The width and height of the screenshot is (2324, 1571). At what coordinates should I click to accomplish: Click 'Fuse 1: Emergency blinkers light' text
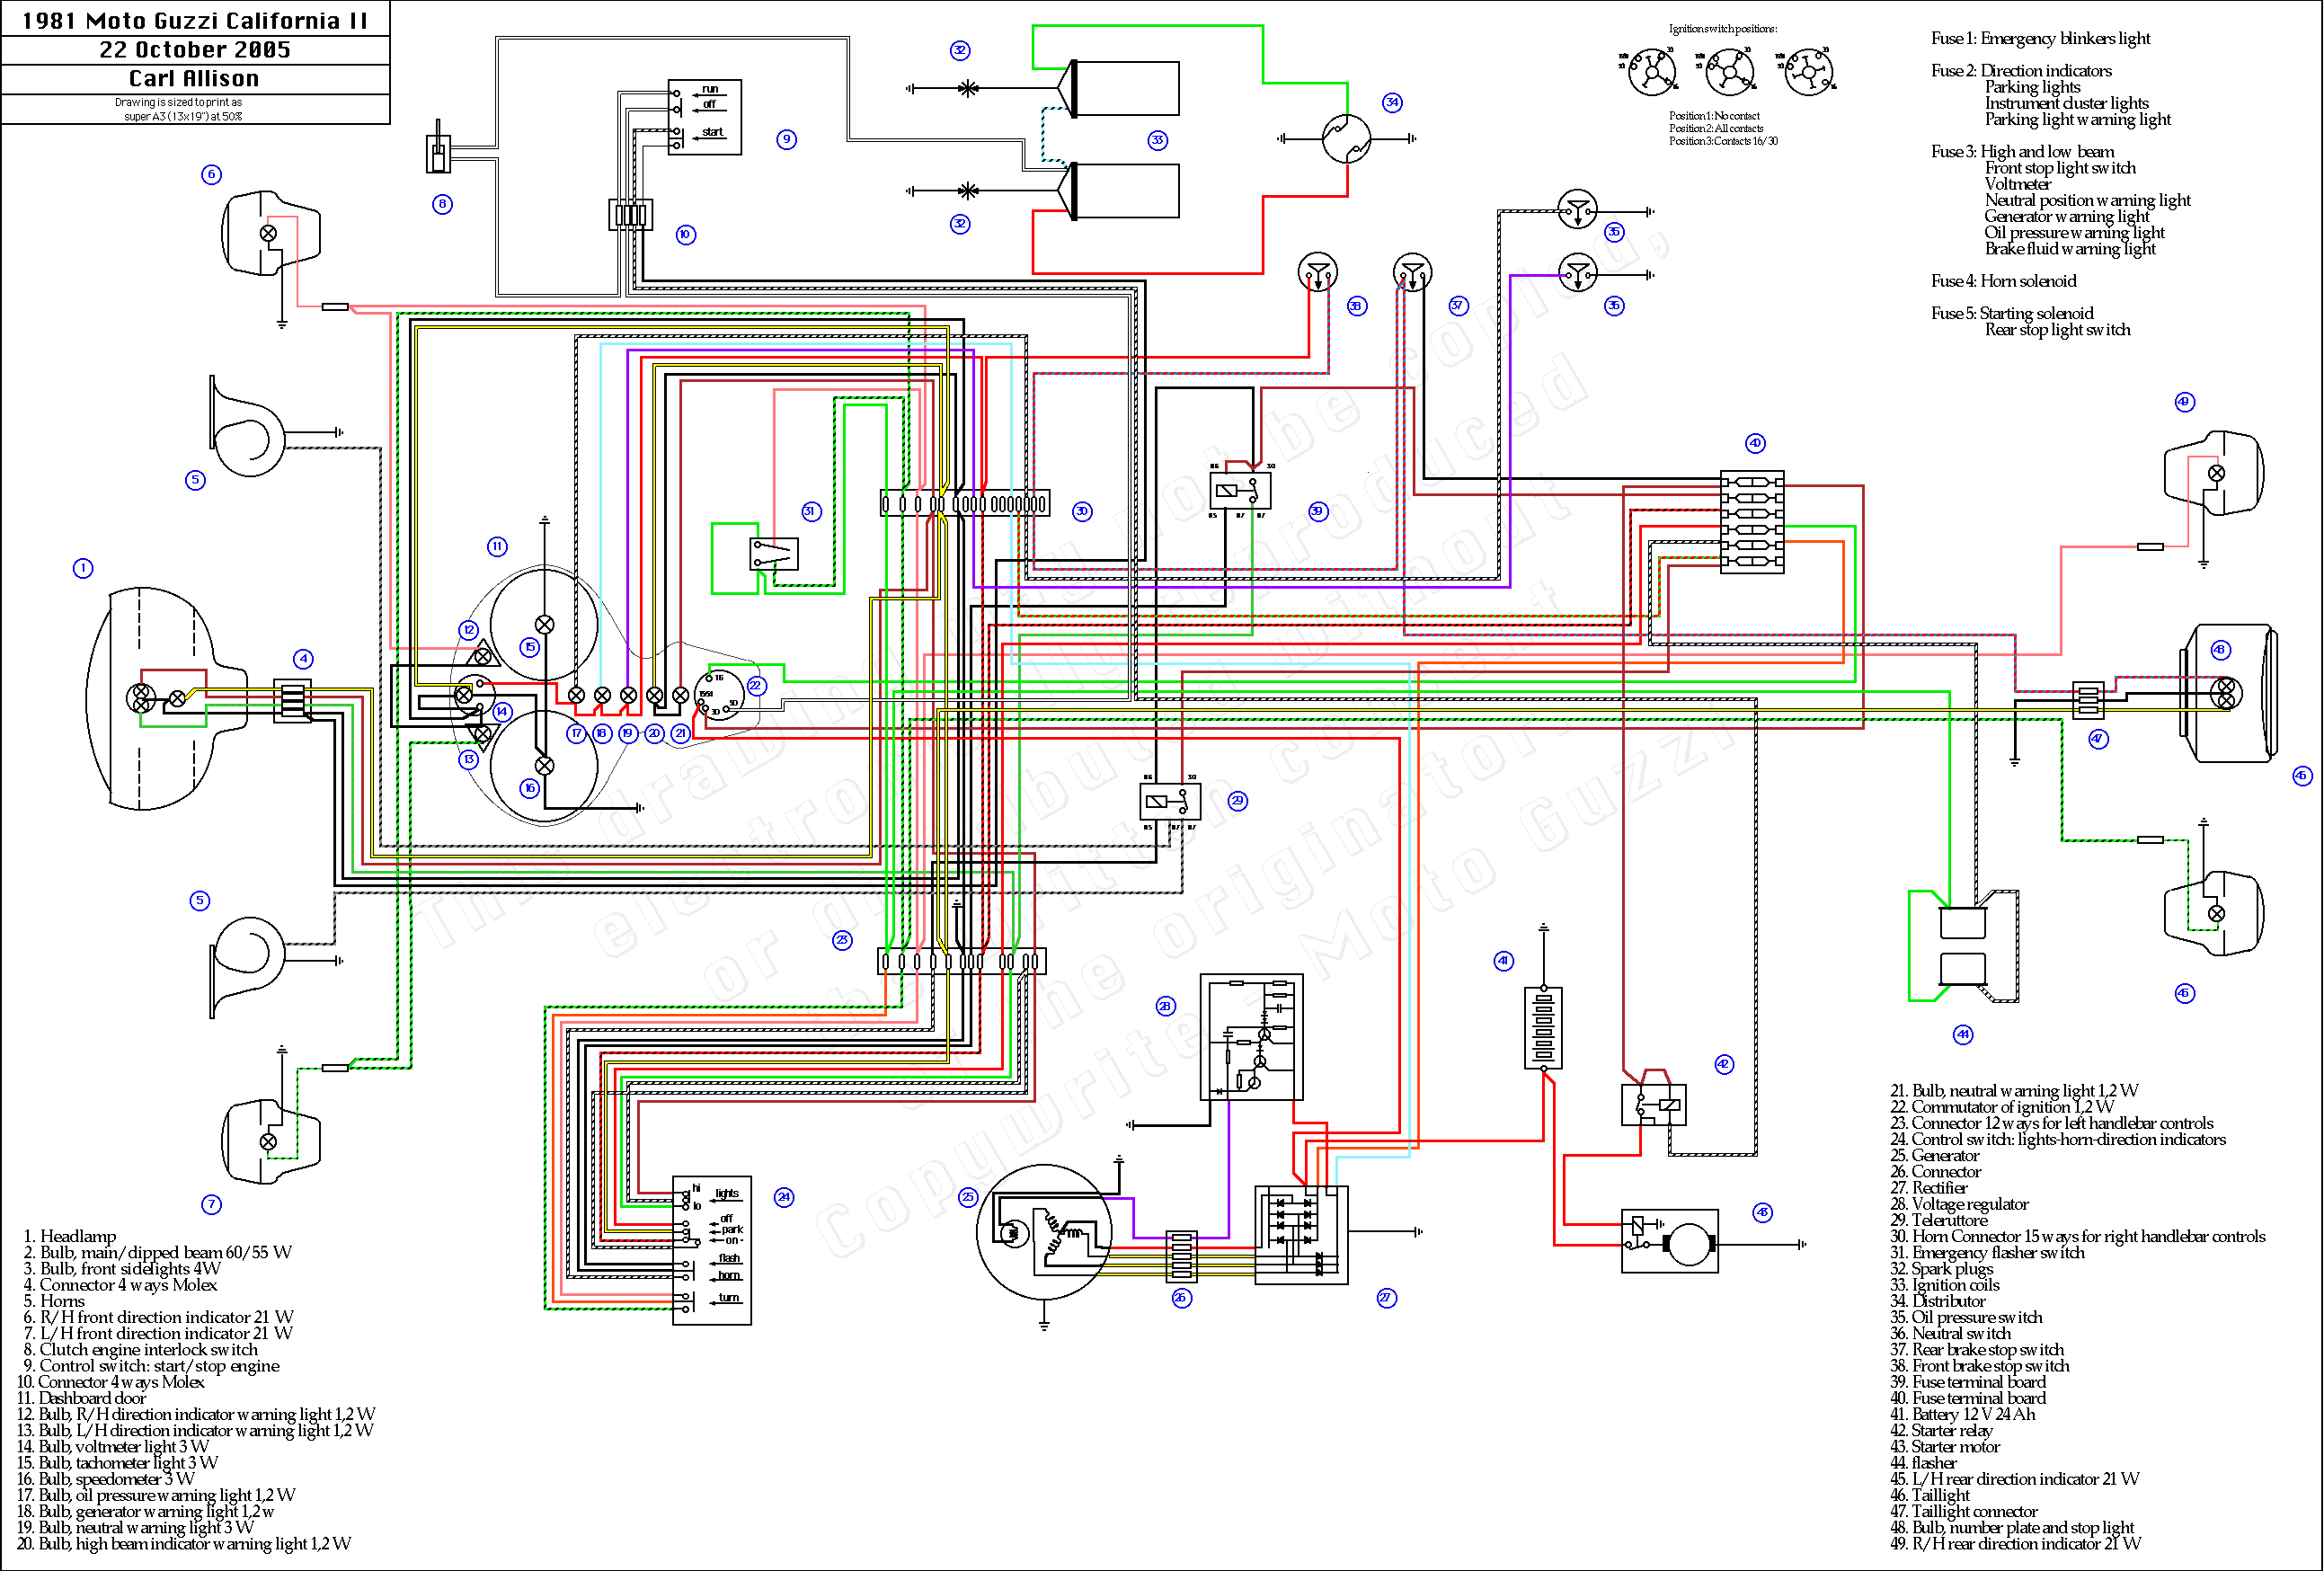[2040, 38]
